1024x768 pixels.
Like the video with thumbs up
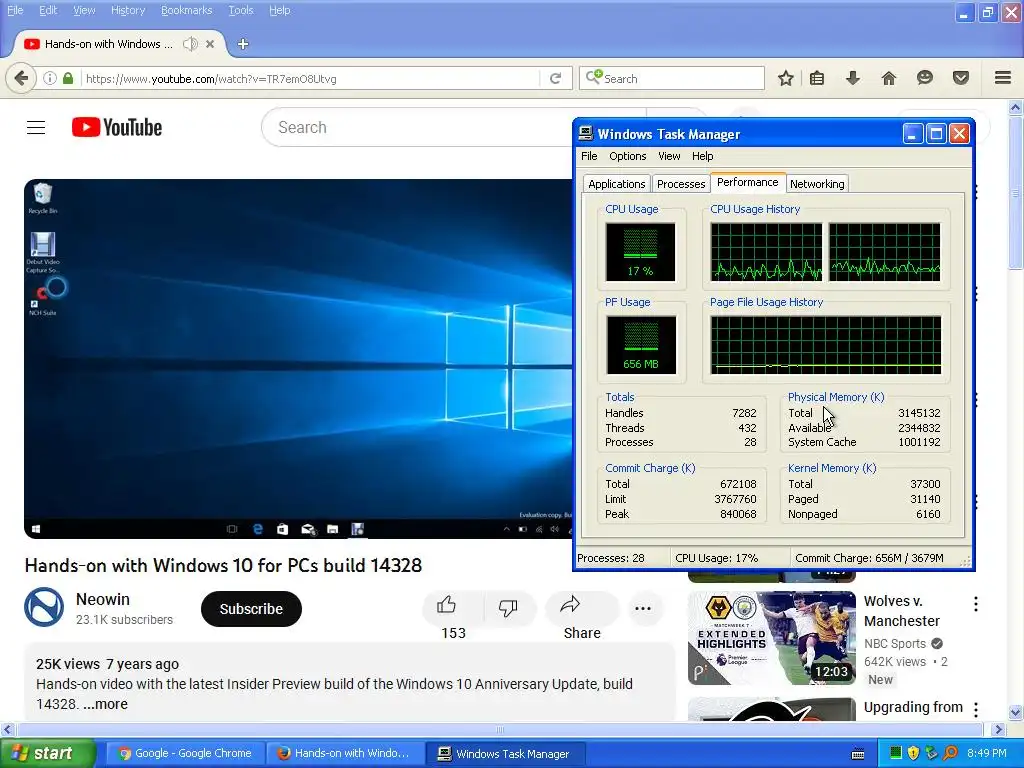(447, 605)
